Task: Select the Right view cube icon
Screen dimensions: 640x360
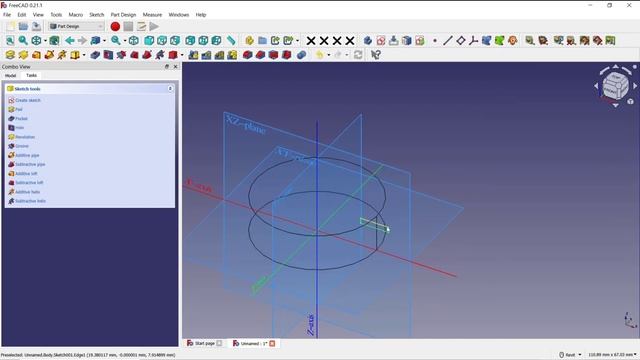Action: click(x=175, y=40)
